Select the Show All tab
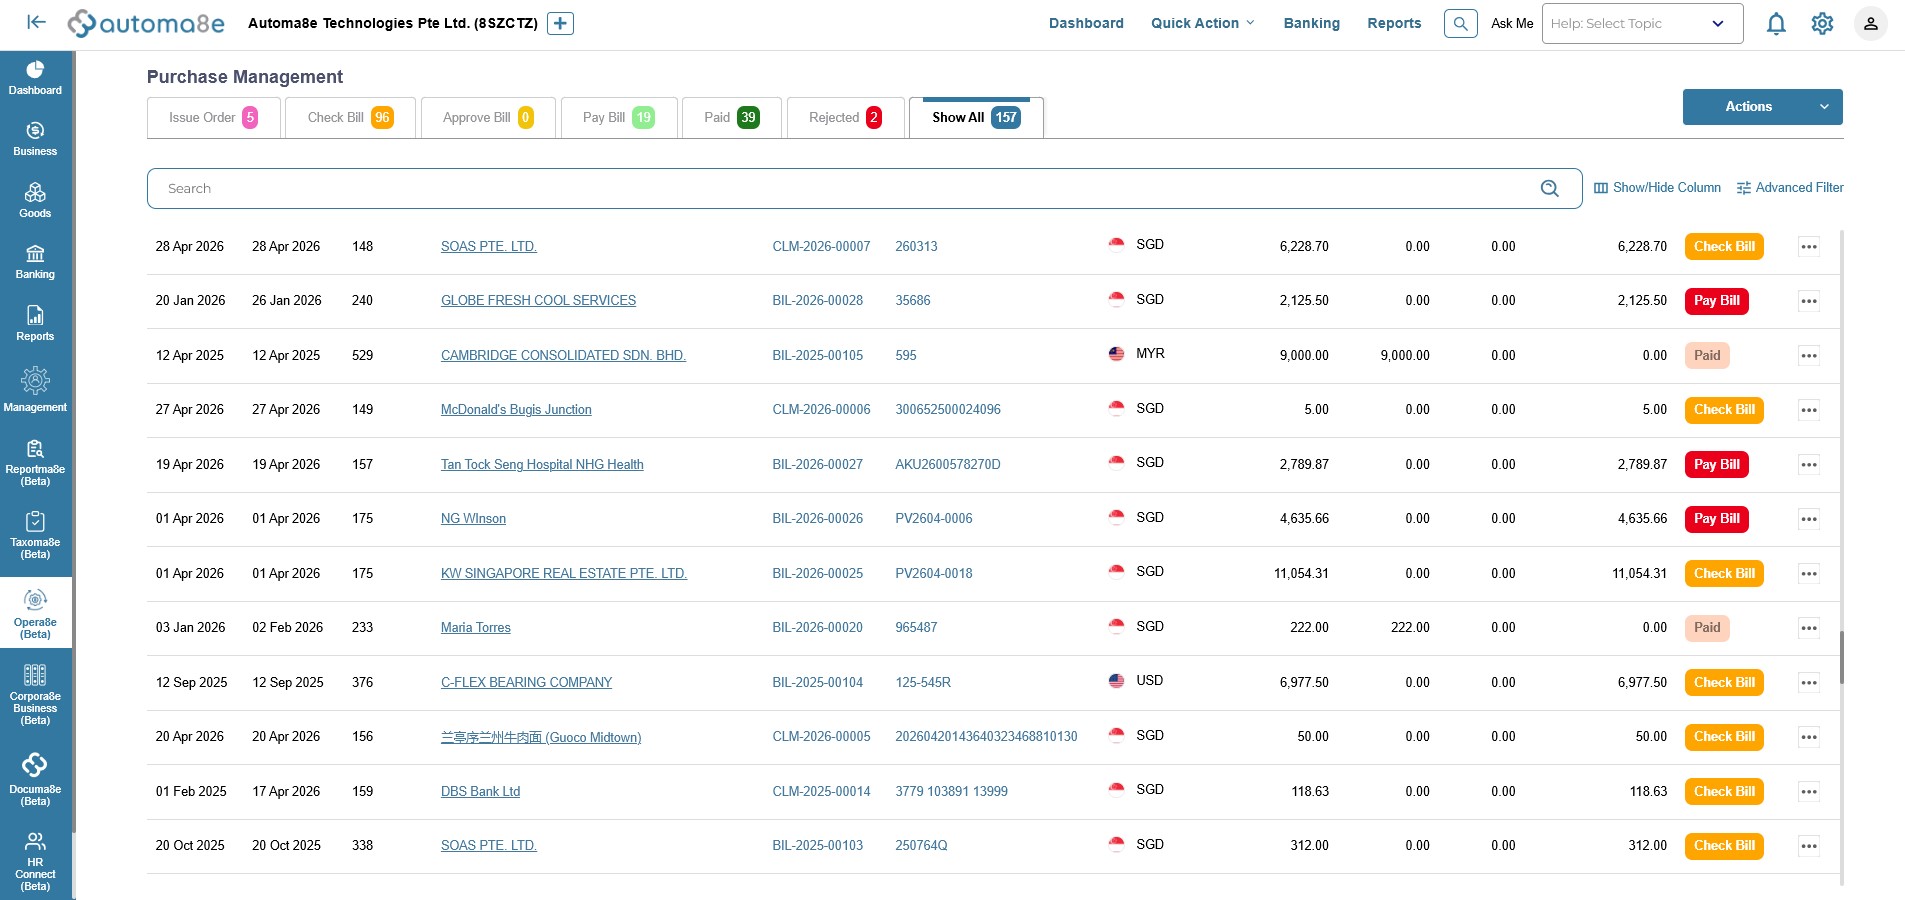This screenshot has height=900, width=1905. pos(976,118)
